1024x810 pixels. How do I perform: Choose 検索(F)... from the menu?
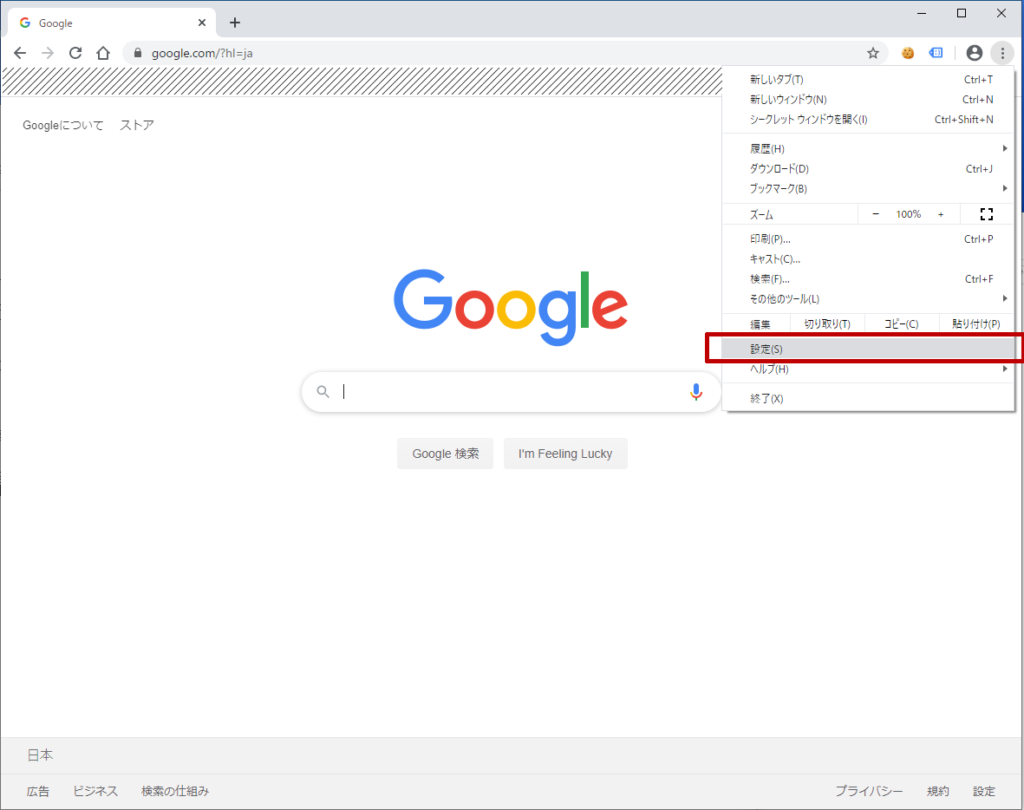click(x=868, y=279)
